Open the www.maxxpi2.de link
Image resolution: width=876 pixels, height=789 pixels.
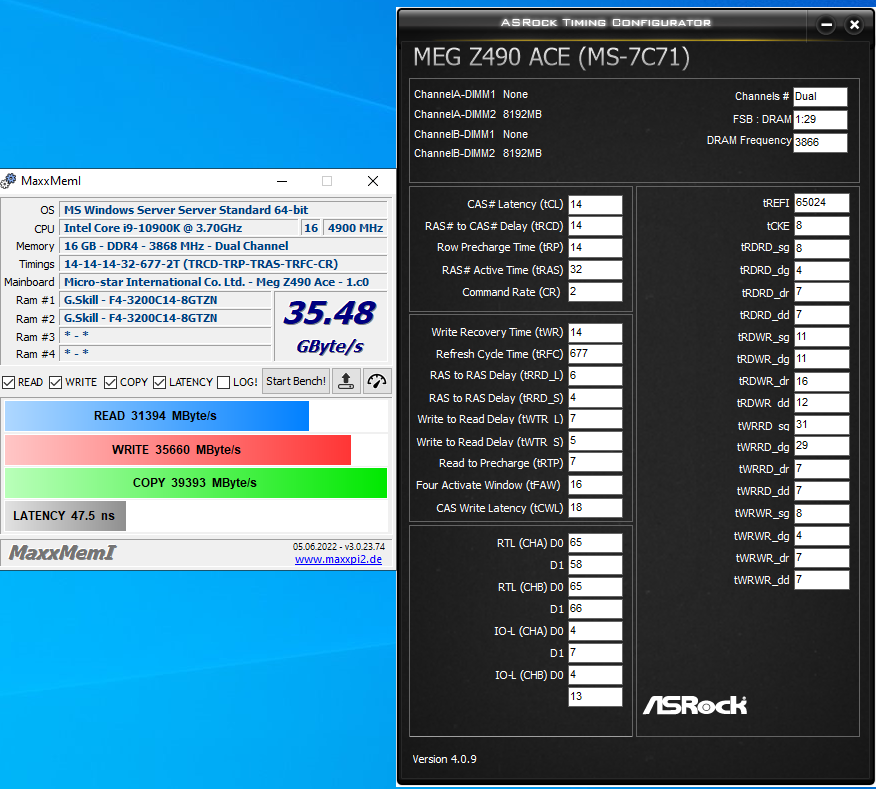pyautogui.click(x=339, y=559)
